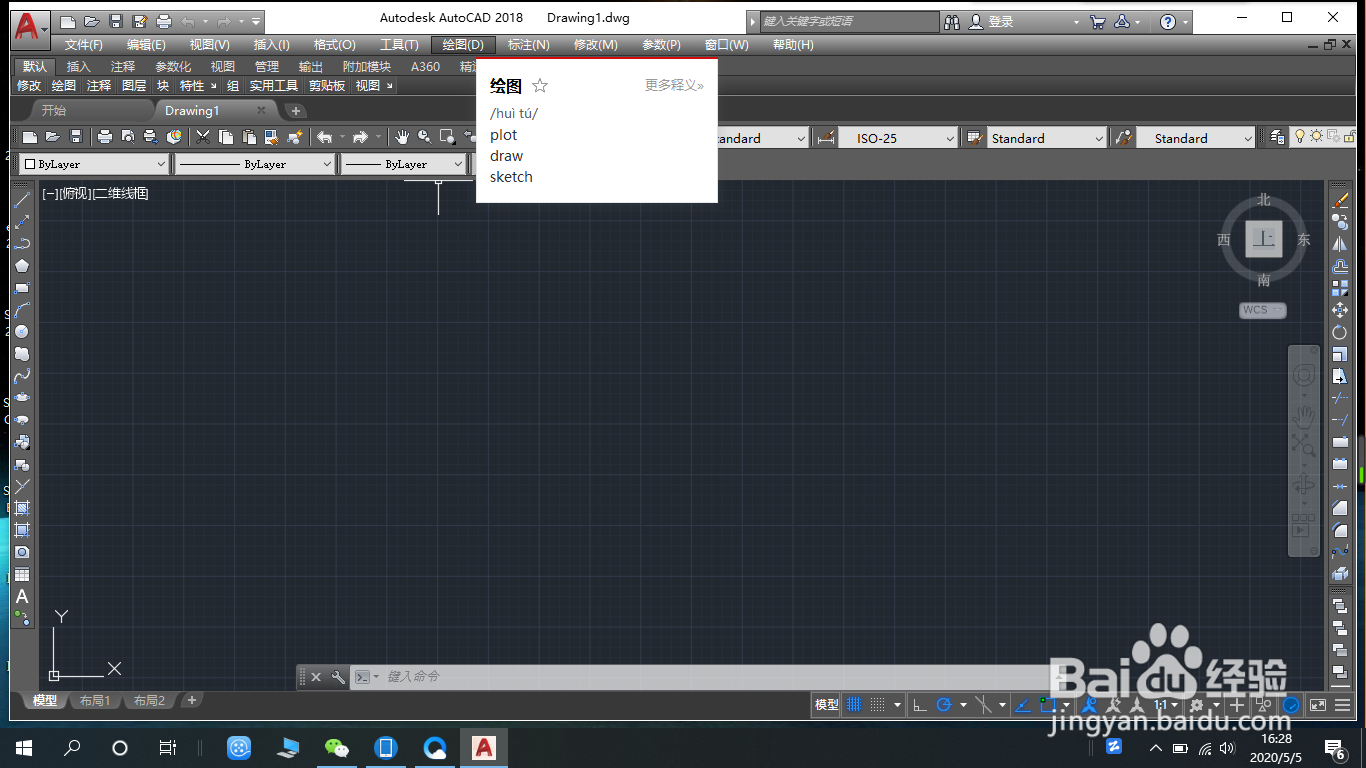
Task: Switch to the 布局1 layout tab
Action: coord(95,701)
